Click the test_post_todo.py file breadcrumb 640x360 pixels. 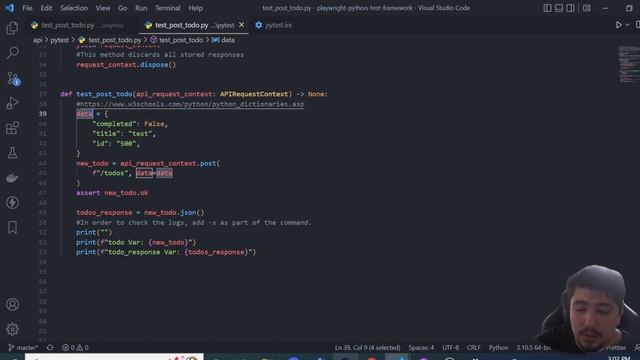pos(110,40)
